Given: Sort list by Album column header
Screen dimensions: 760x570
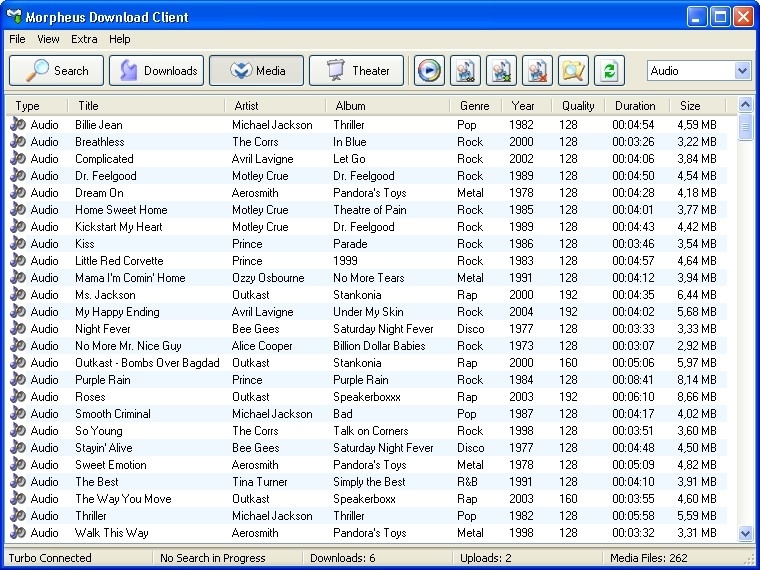Looking at the screenshot, I should coord(388,106).
